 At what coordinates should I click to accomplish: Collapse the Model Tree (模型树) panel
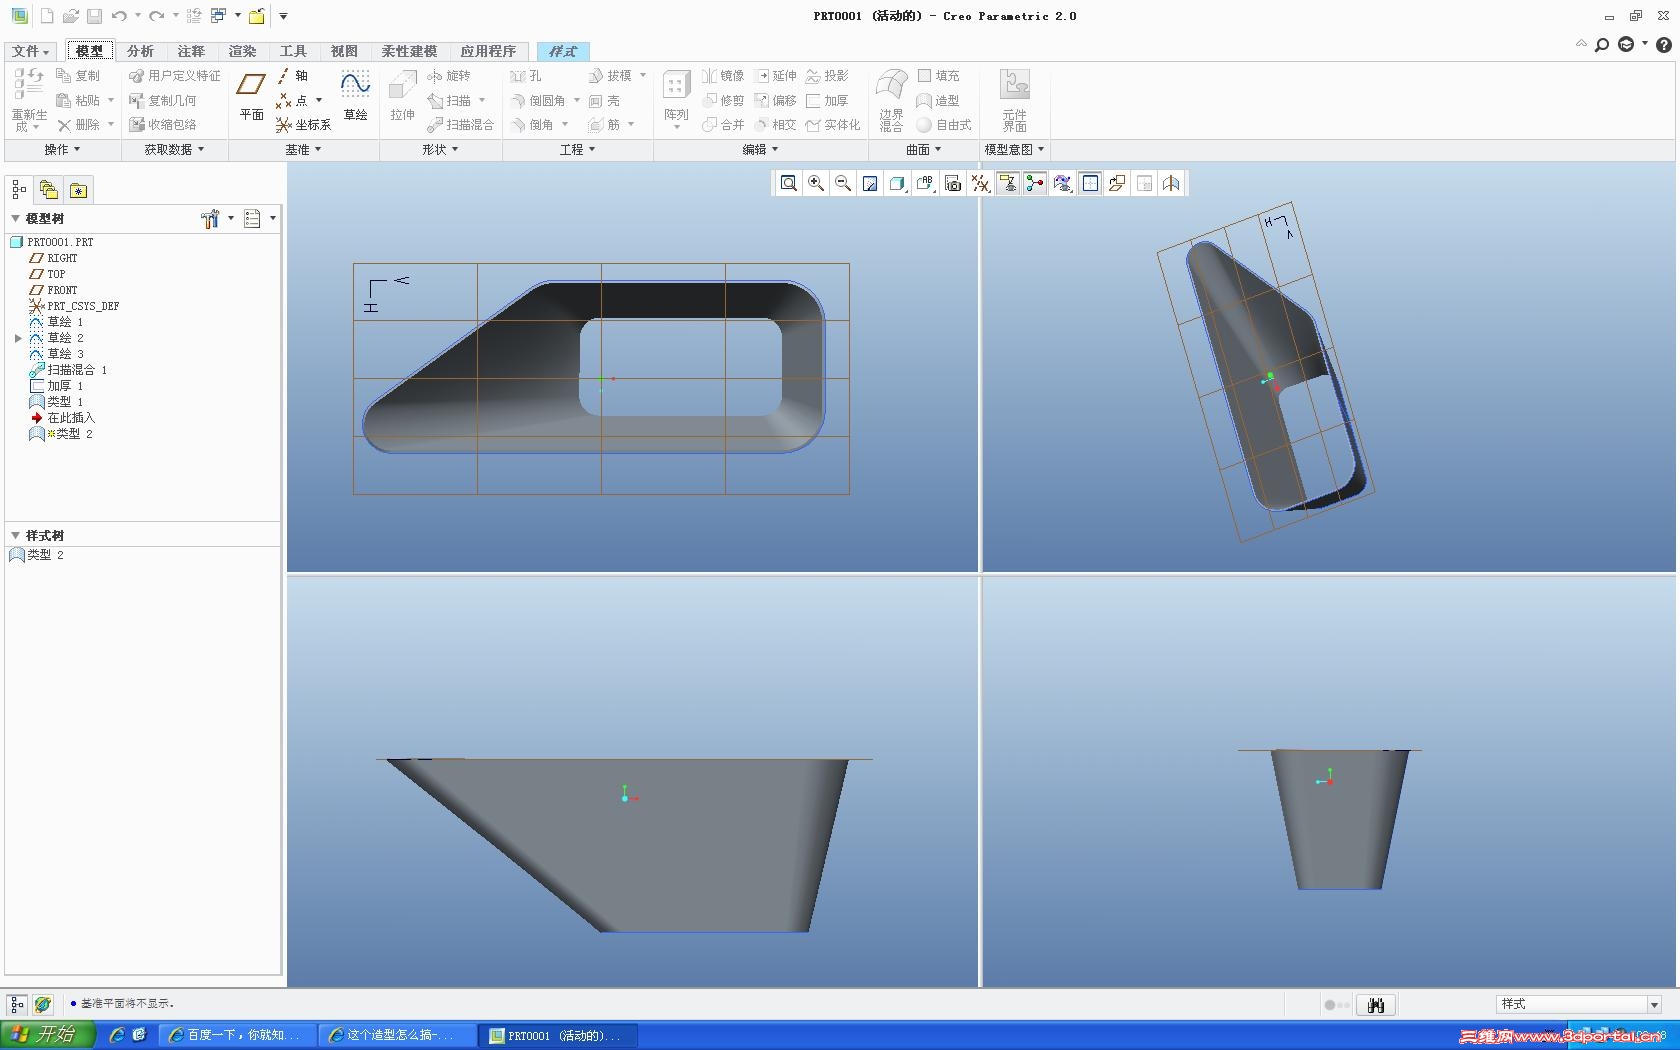[x=15, y=218]
